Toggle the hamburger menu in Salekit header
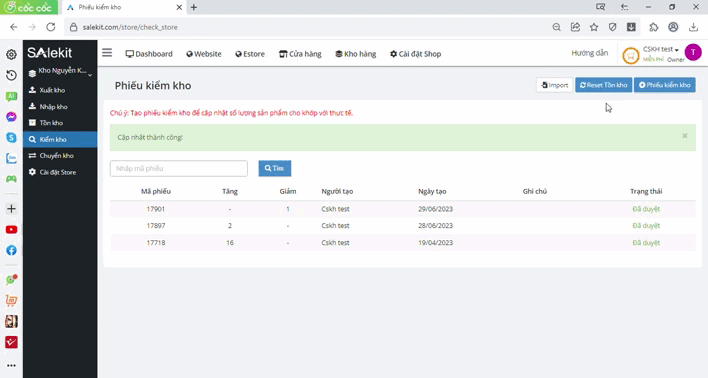 (x=107, y=53)
